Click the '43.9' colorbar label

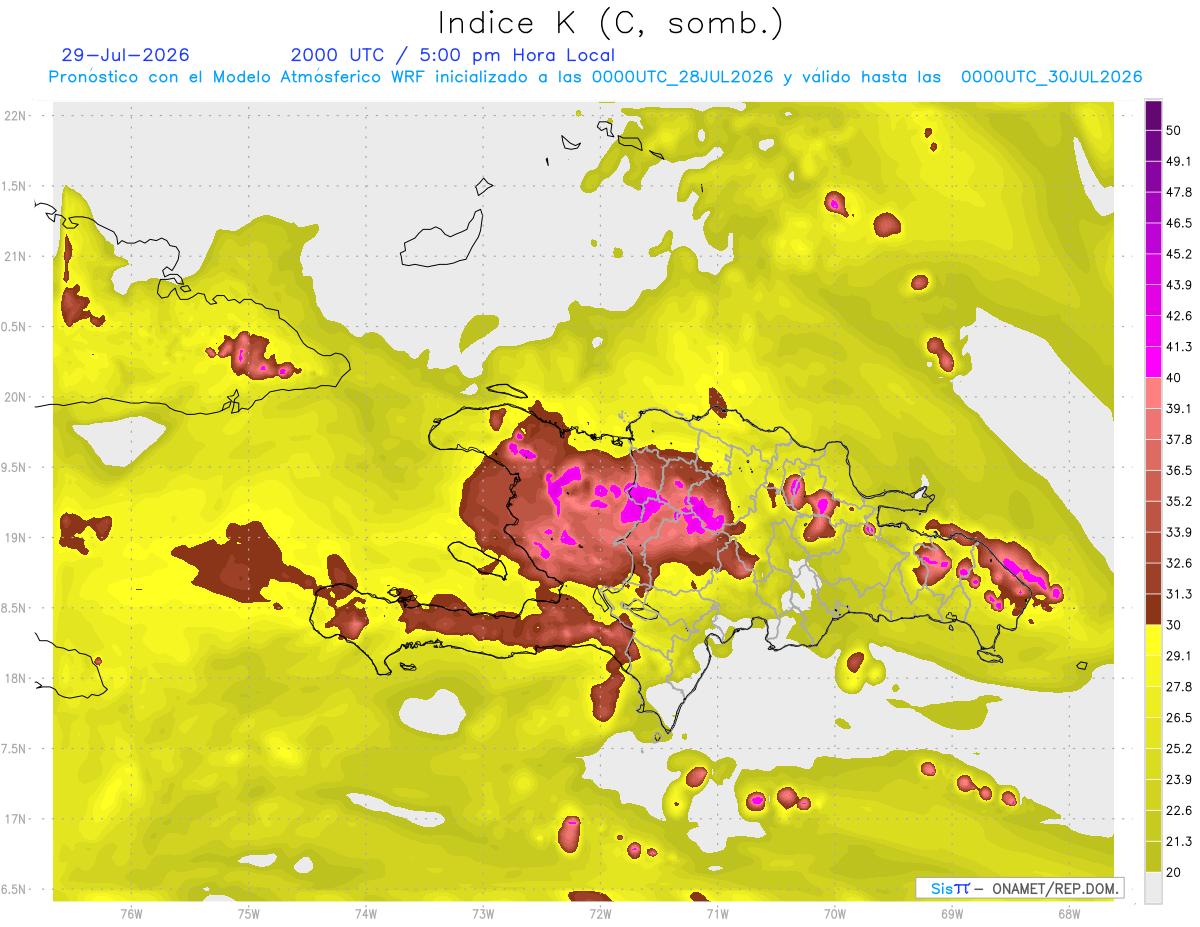coord(1179,285)
